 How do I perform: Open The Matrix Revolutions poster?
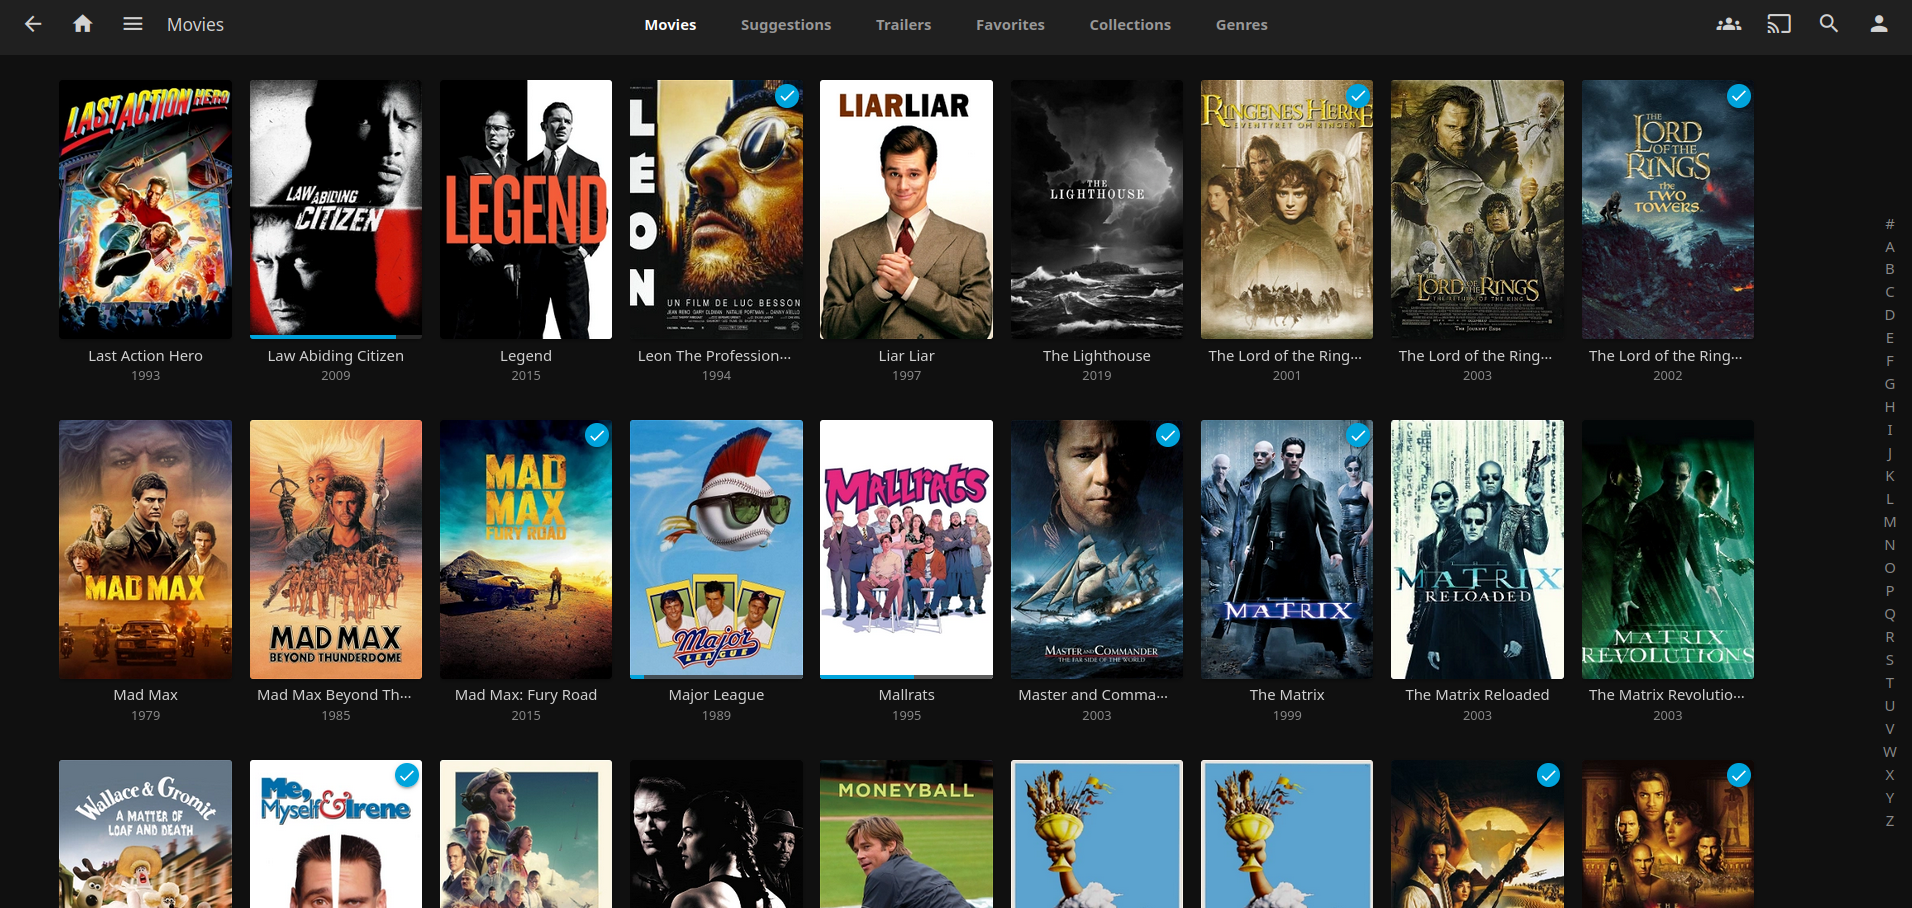pos(1668,549)
